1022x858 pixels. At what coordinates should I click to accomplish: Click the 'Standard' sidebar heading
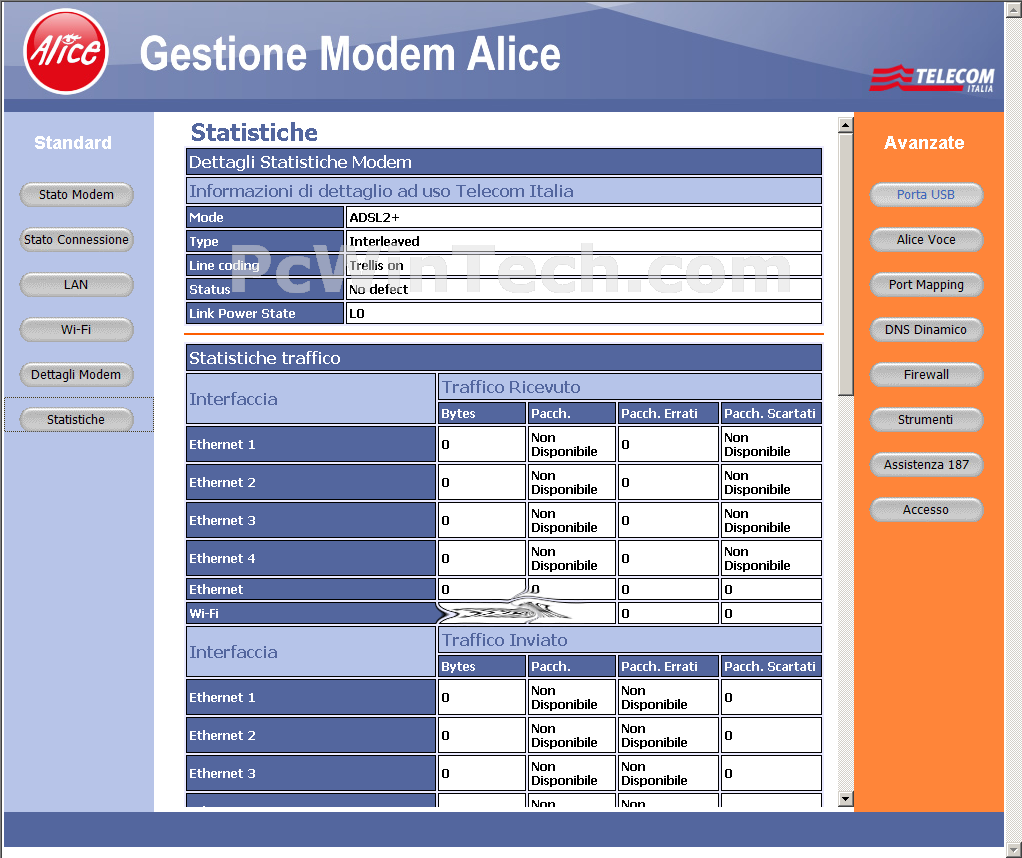[73, 143]
